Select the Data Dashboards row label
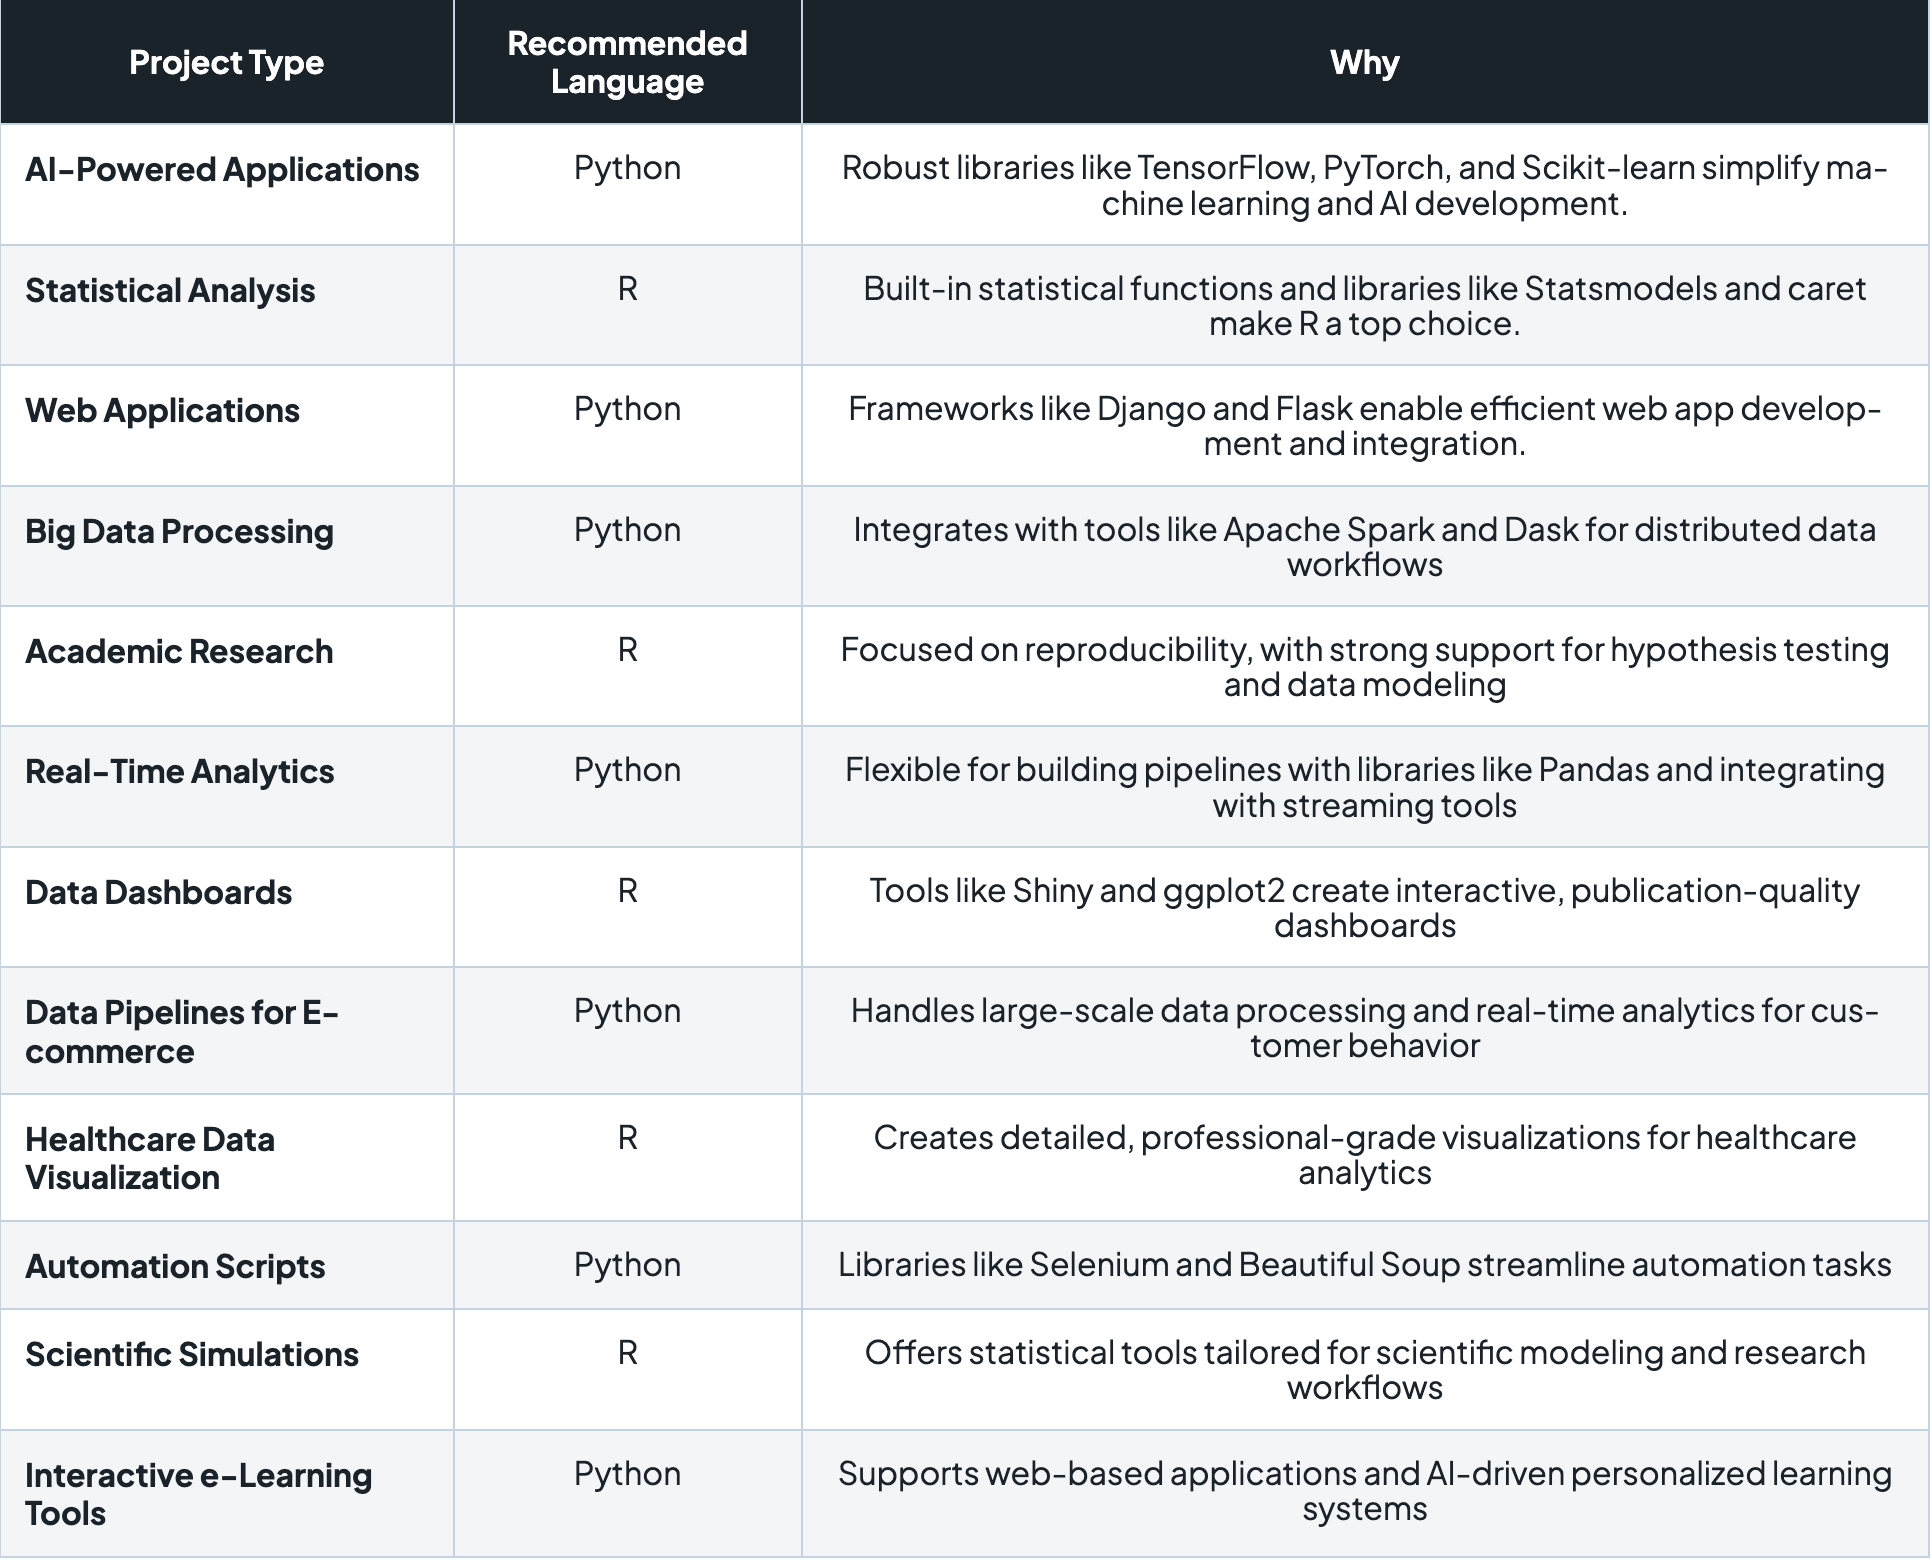 pos(158,893)
